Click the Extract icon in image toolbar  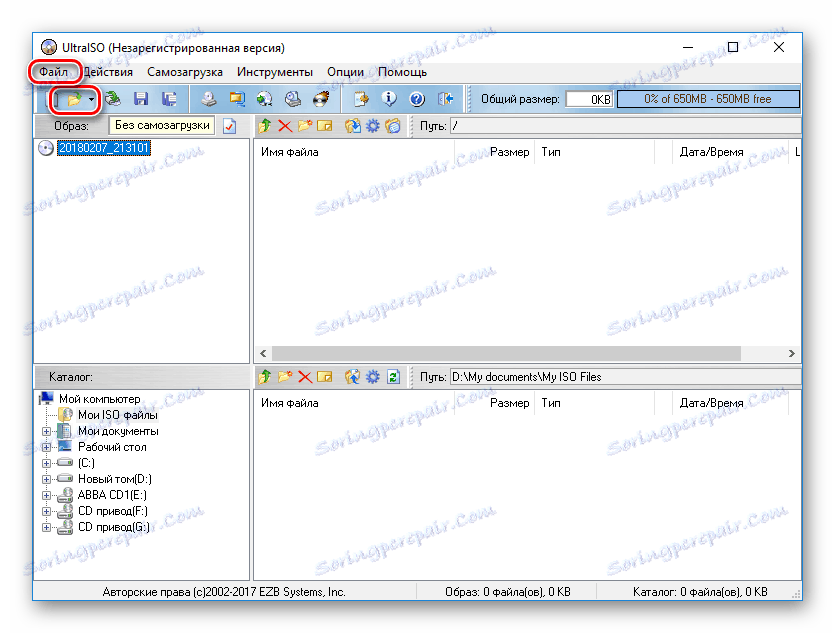click(352, 126)
